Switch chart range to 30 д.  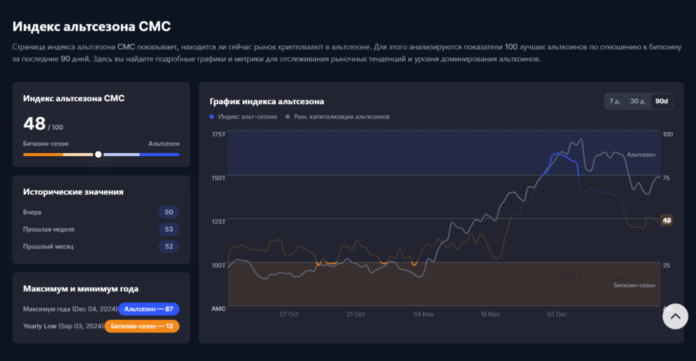(x=638, y=101)
